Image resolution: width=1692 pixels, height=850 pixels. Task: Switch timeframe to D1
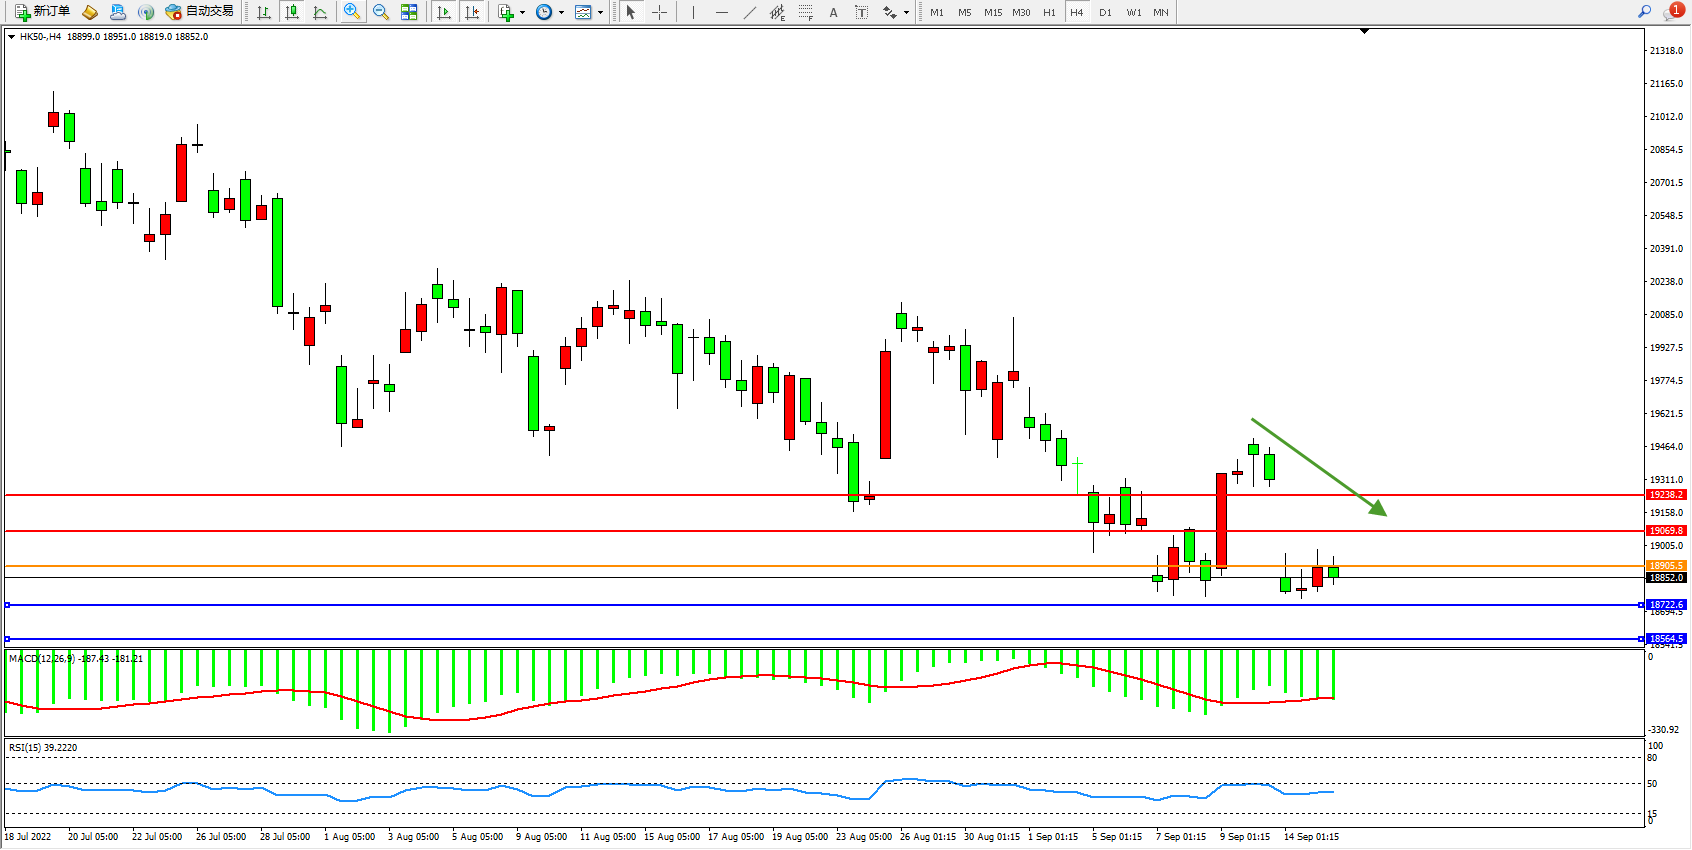pyautogui.click(x=1105, y=12)
